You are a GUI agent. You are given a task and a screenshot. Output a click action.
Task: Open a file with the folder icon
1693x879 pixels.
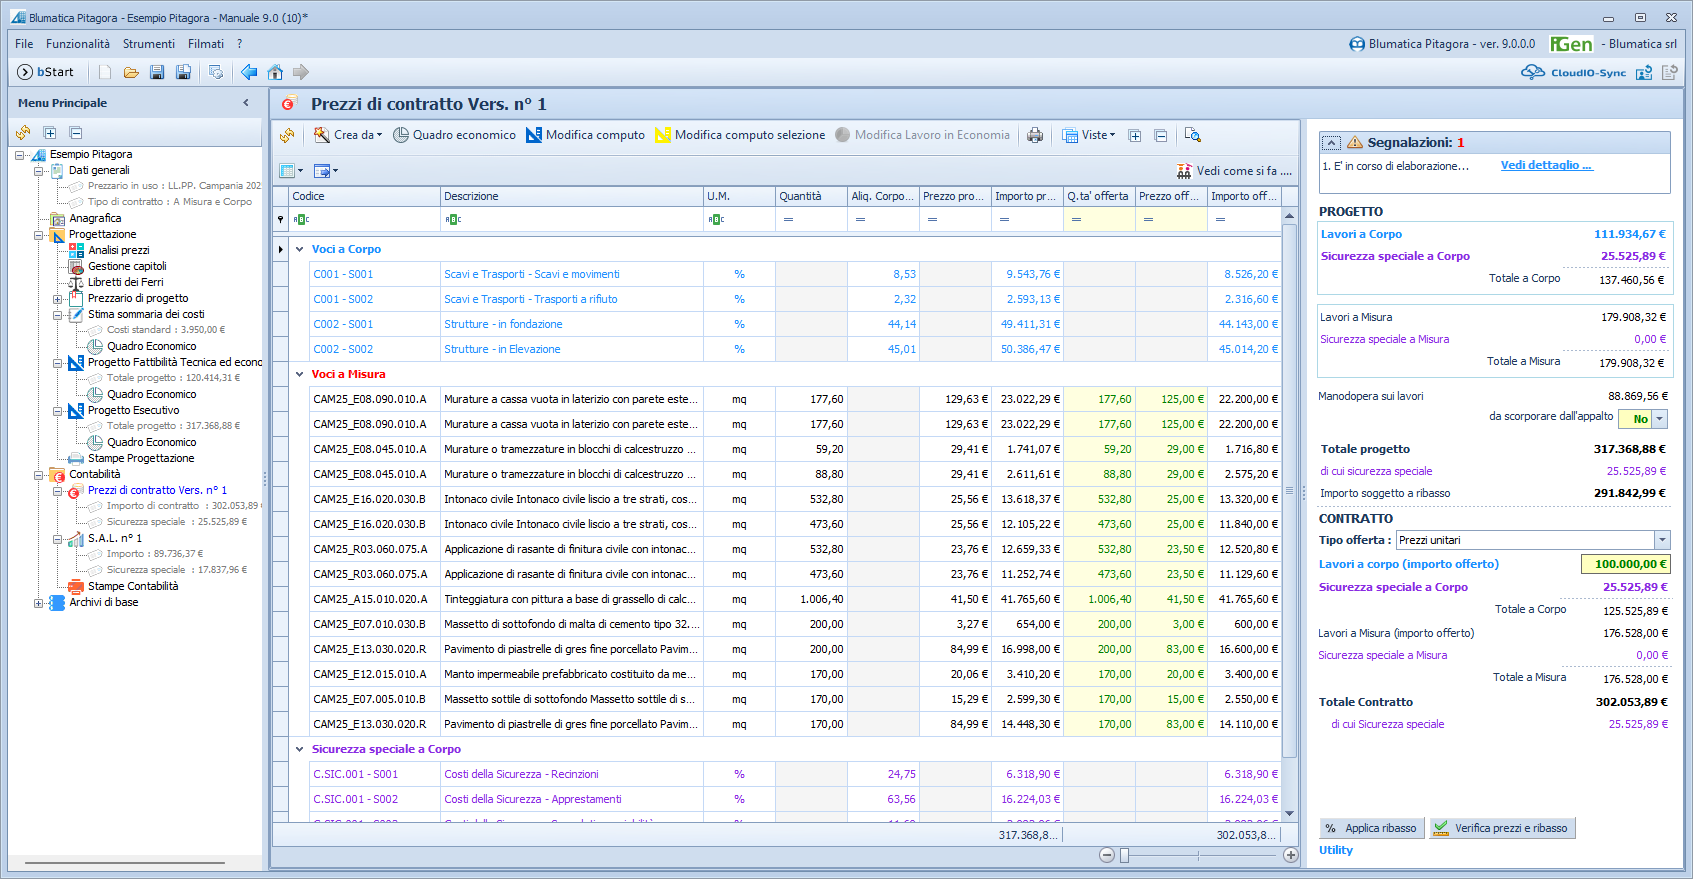coord(131,72)
